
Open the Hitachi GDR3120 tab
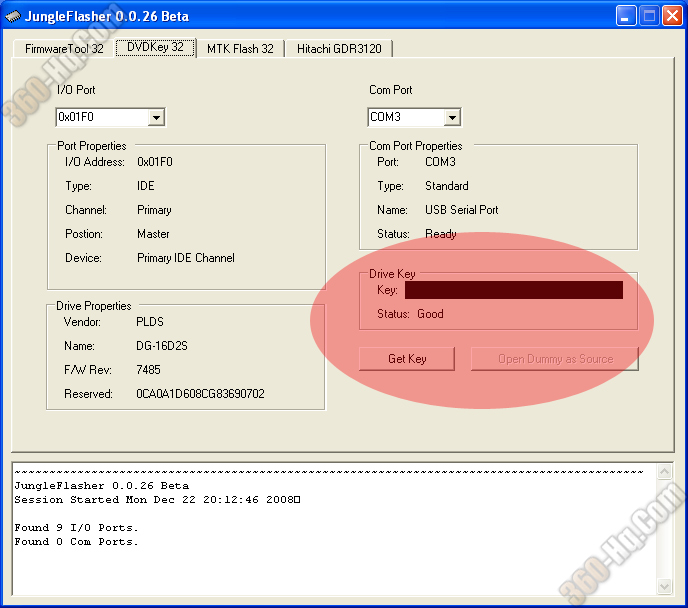(339, 49)
